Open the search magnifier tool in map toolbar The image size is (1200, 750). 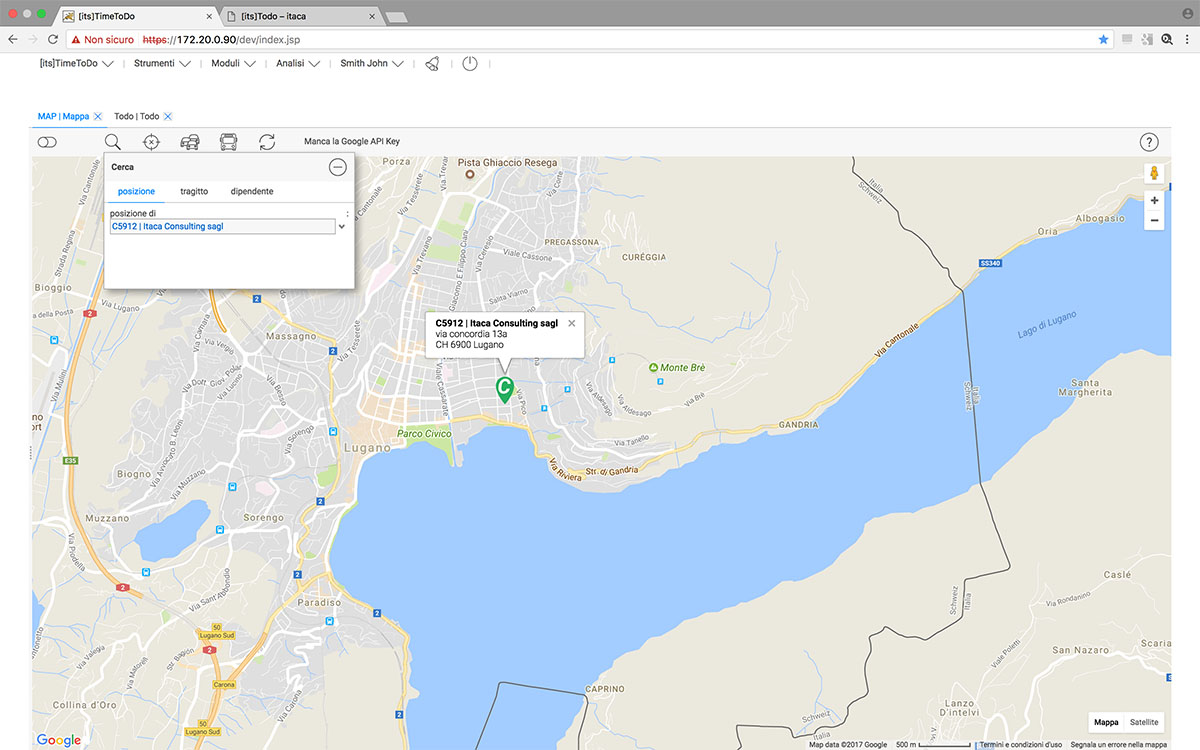113,143
